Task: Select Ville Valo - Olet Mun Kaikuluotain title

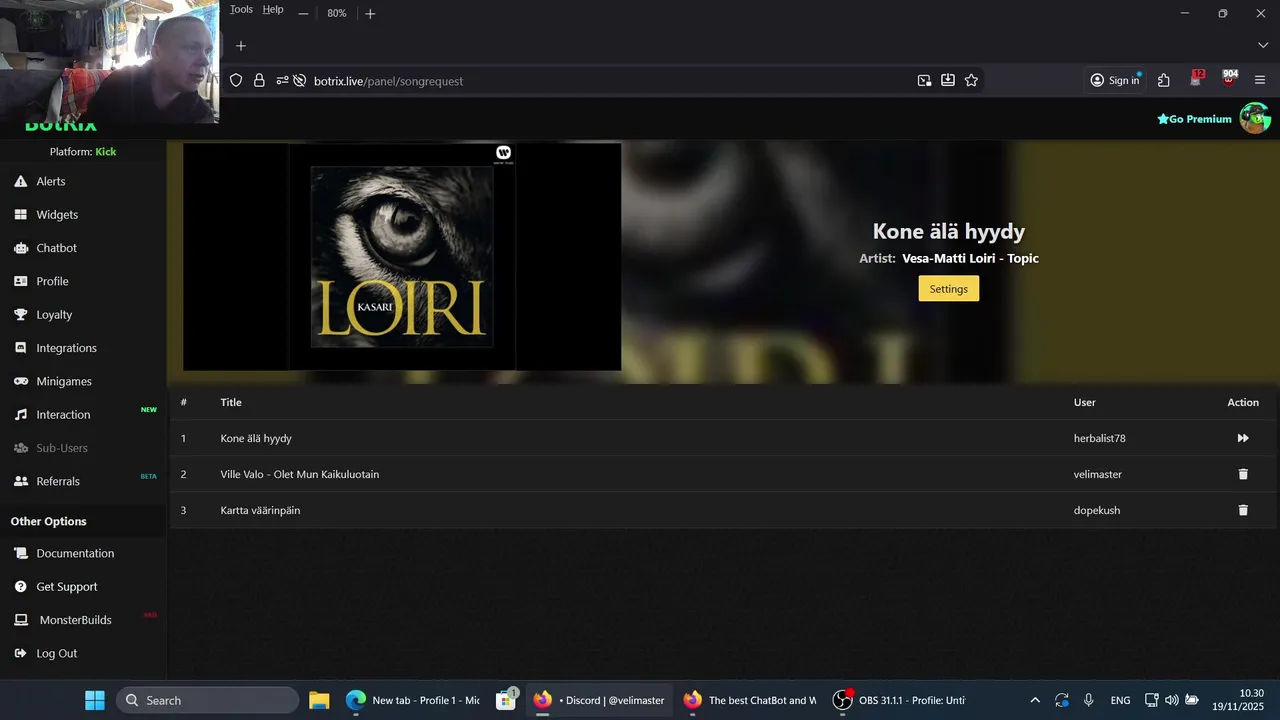Action: click(300, 474)
